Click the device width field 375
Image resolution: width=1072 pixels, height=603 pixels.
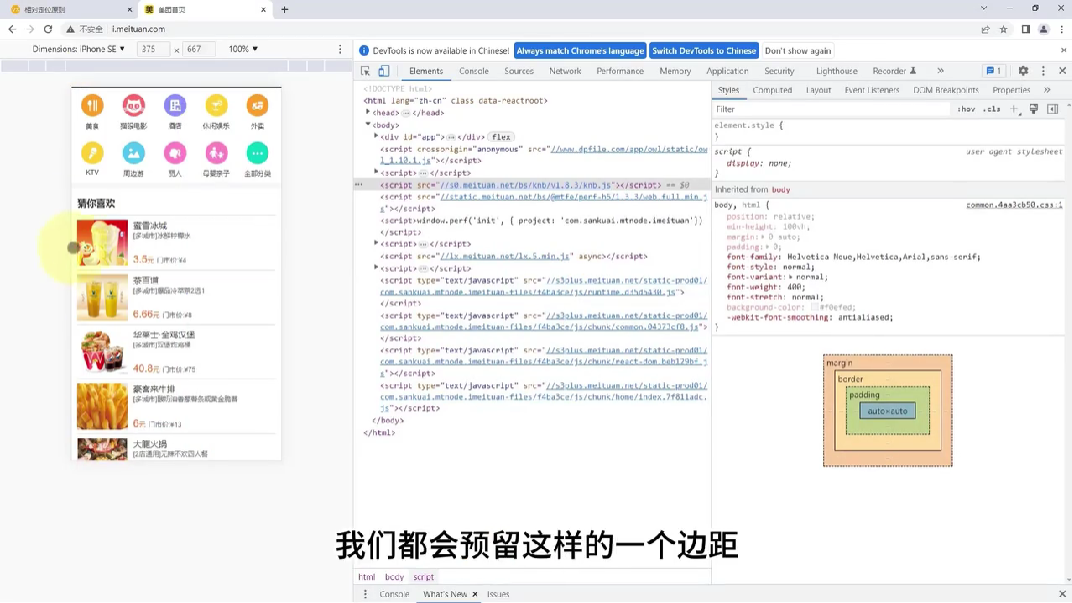[153, 49]
